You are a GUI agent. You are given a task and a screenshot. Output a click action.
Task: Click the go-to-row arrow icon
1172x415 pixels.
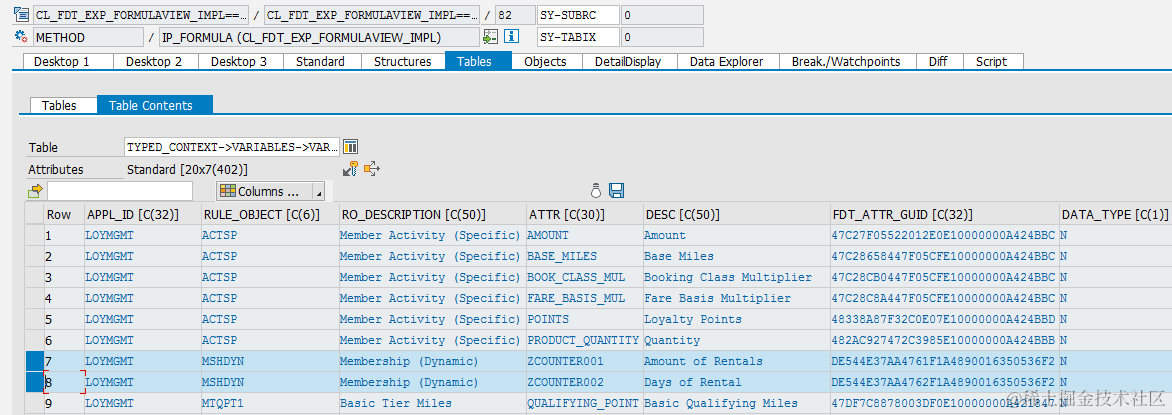click(x=35, y=191)
